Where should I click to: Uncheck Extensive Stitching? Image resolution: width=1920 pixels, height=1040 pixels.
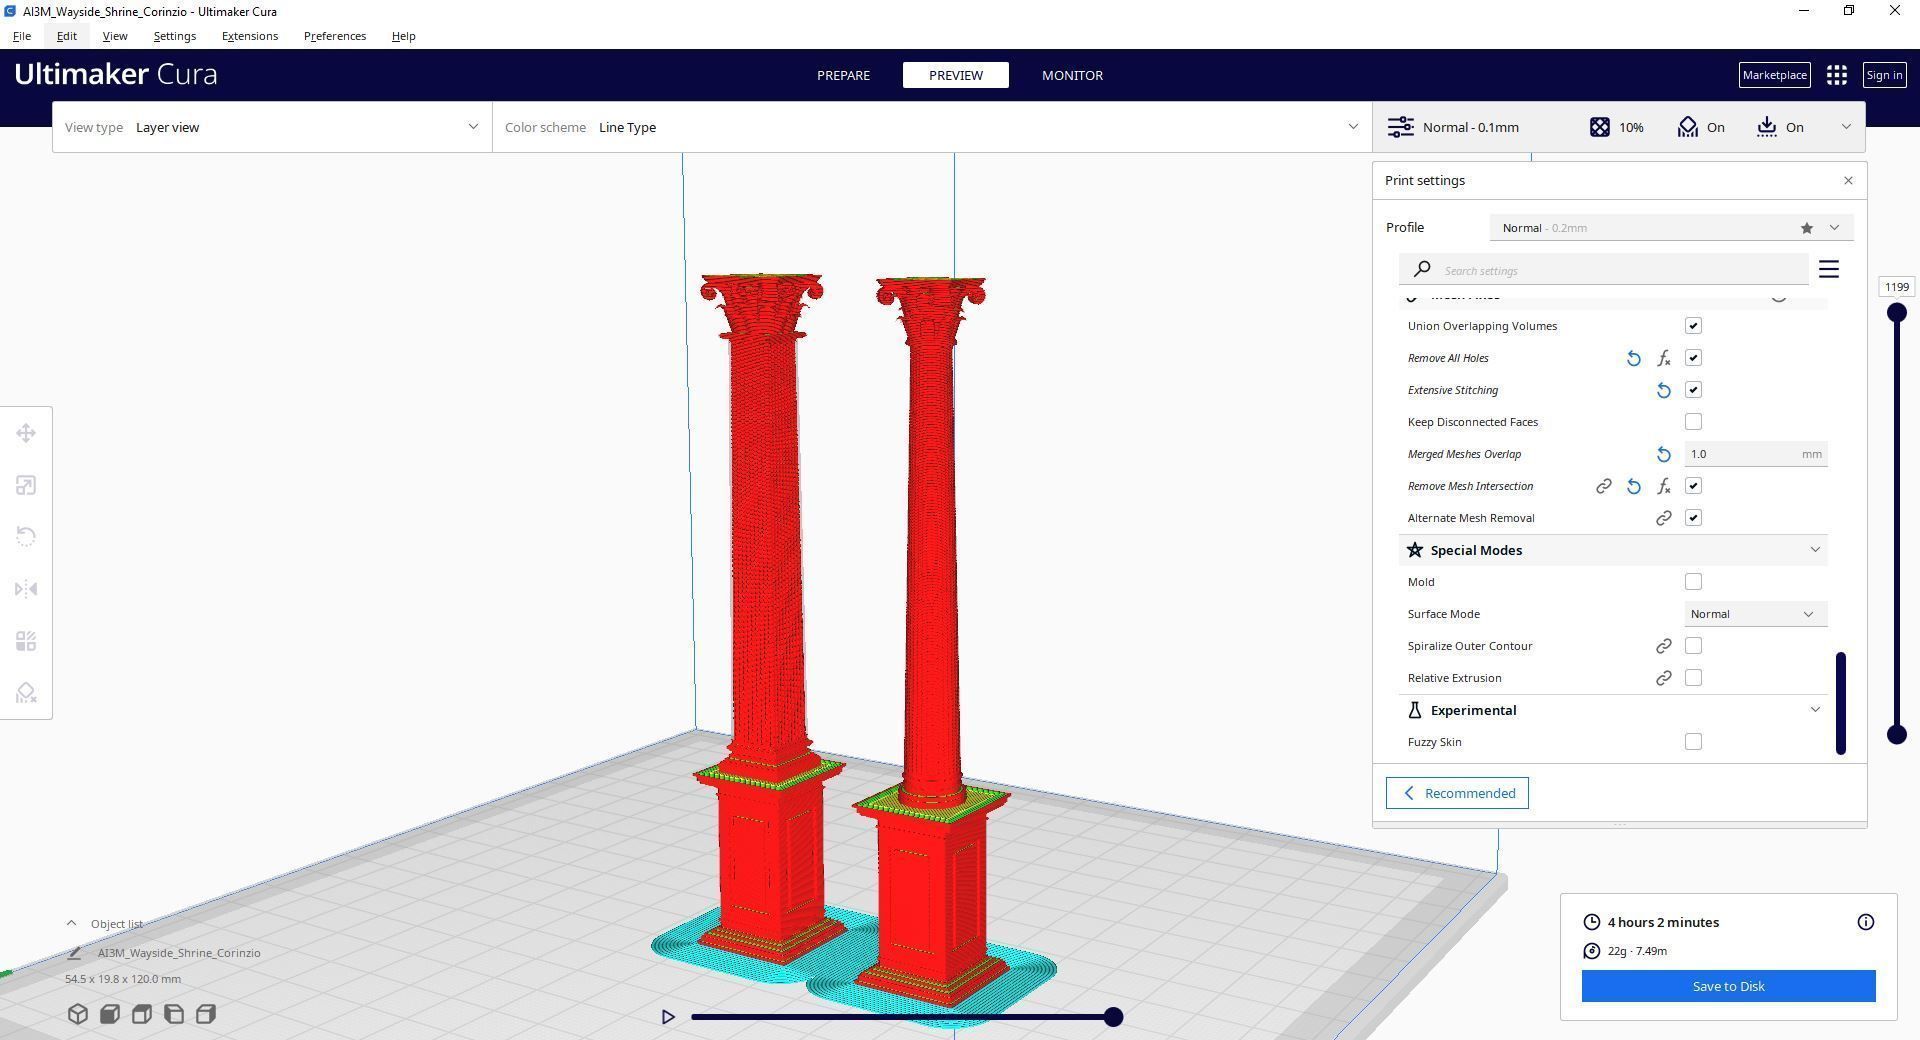pyautogui.click(x=1693, y=390)
